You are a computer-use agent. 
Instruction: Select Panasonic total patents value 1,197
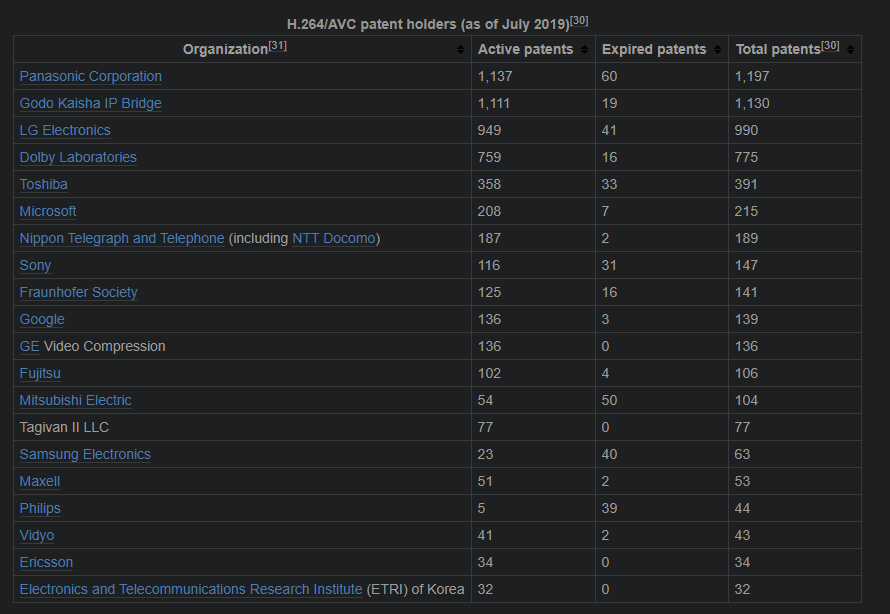coord(752,76)
